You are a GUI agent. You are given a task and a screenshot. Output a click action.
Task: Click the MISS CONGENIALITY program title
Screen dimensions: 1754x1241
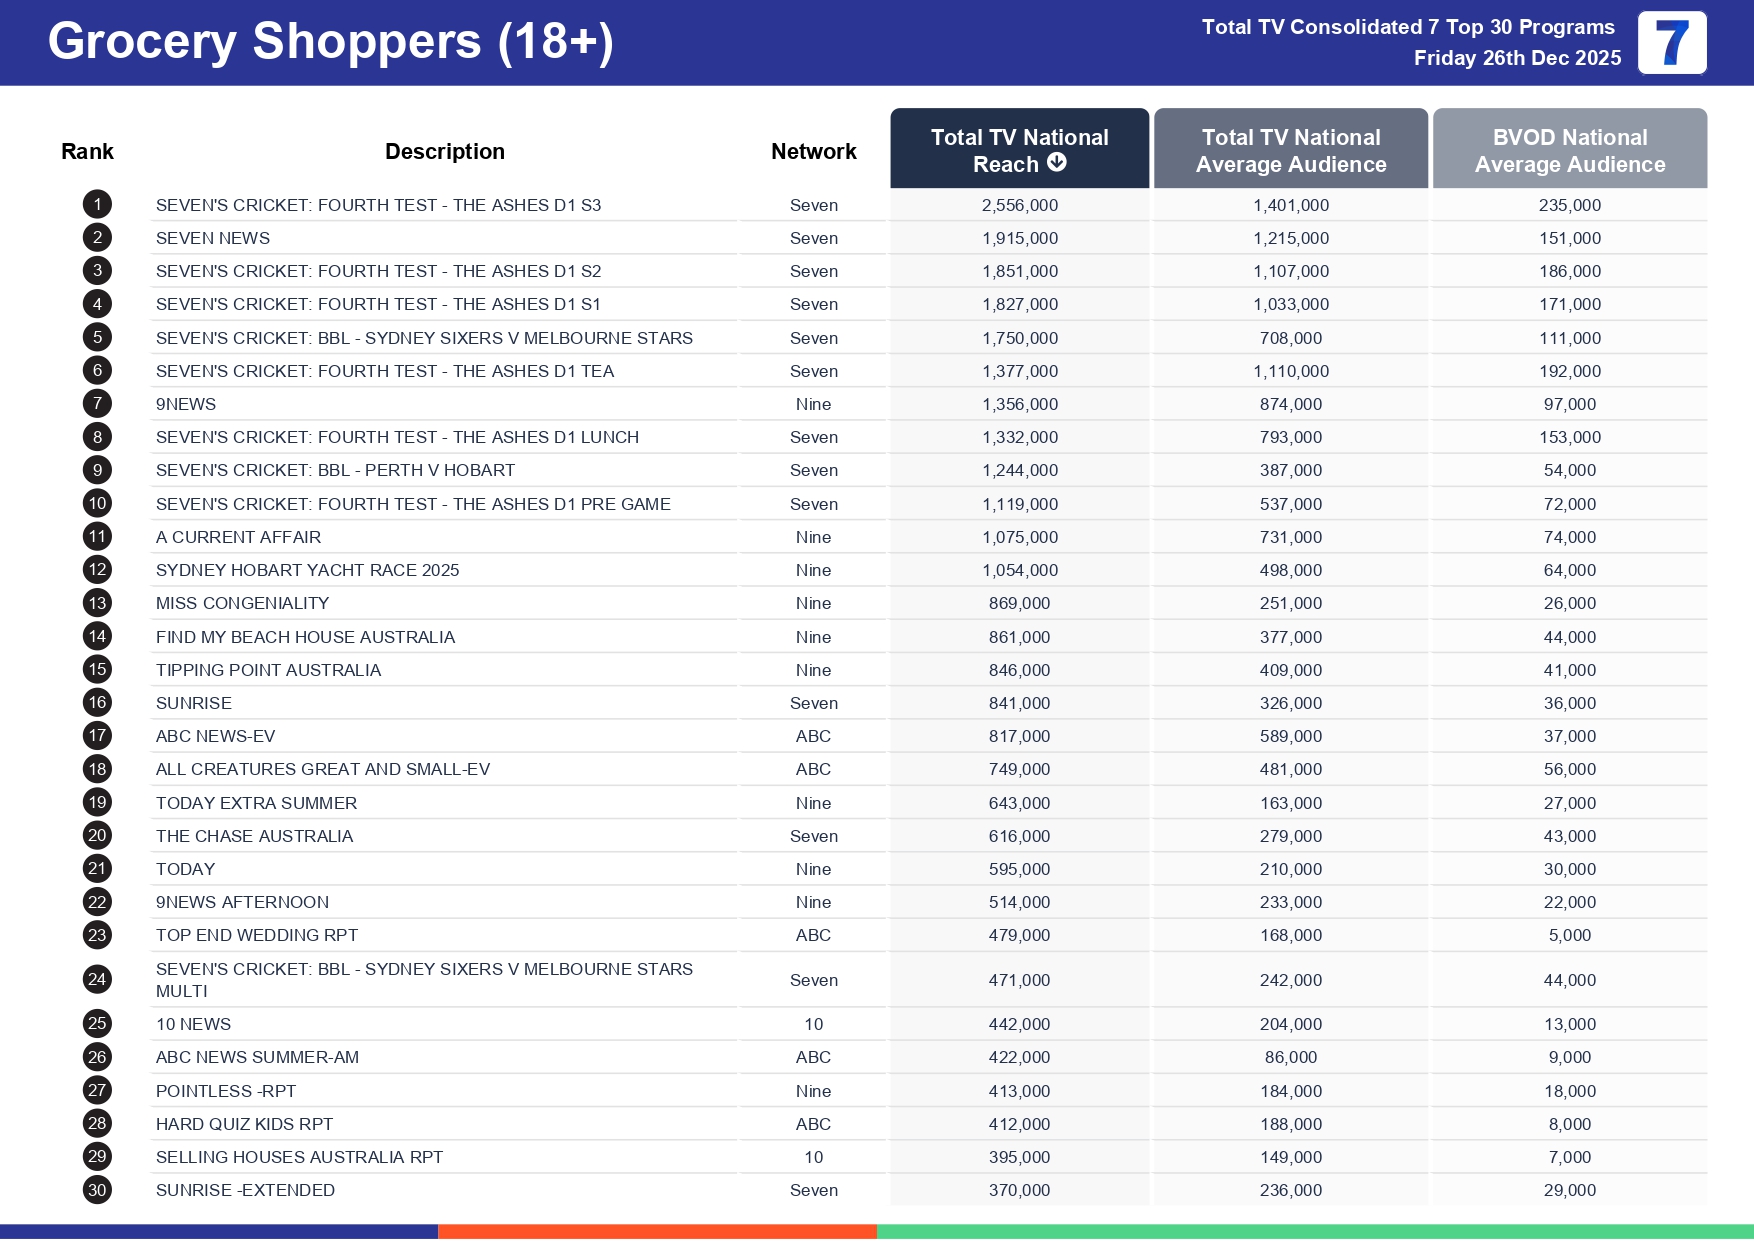pos(242,603)
